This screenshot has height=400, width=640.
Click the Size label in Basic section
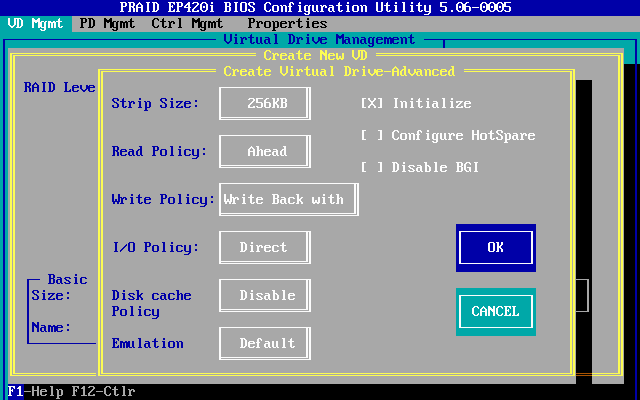click(51, 295)
